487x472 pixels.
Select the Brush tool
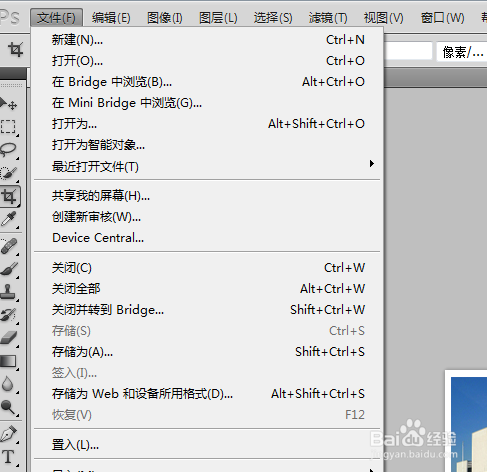click(9, 269)
